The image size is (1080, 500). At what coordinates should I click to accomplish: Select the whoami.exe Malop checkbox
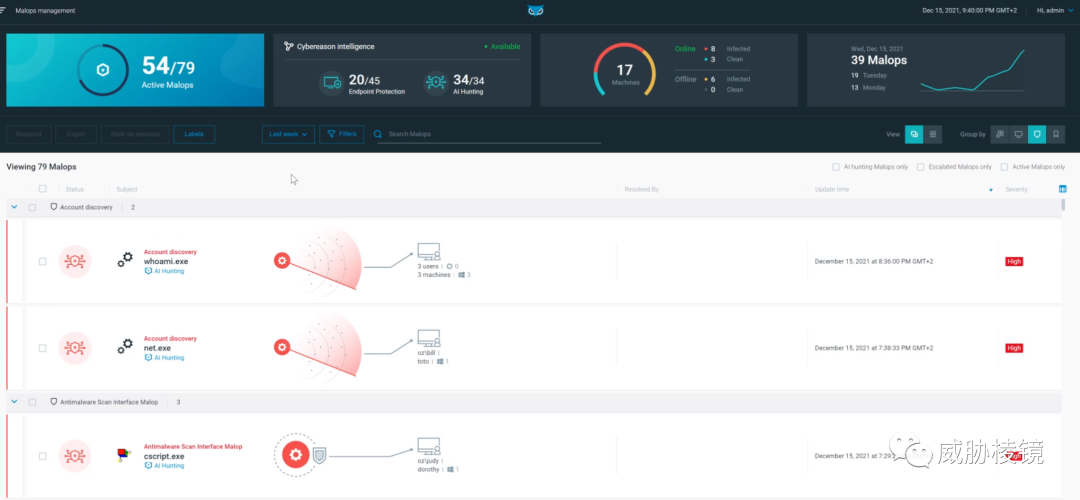tap(43, 262)
